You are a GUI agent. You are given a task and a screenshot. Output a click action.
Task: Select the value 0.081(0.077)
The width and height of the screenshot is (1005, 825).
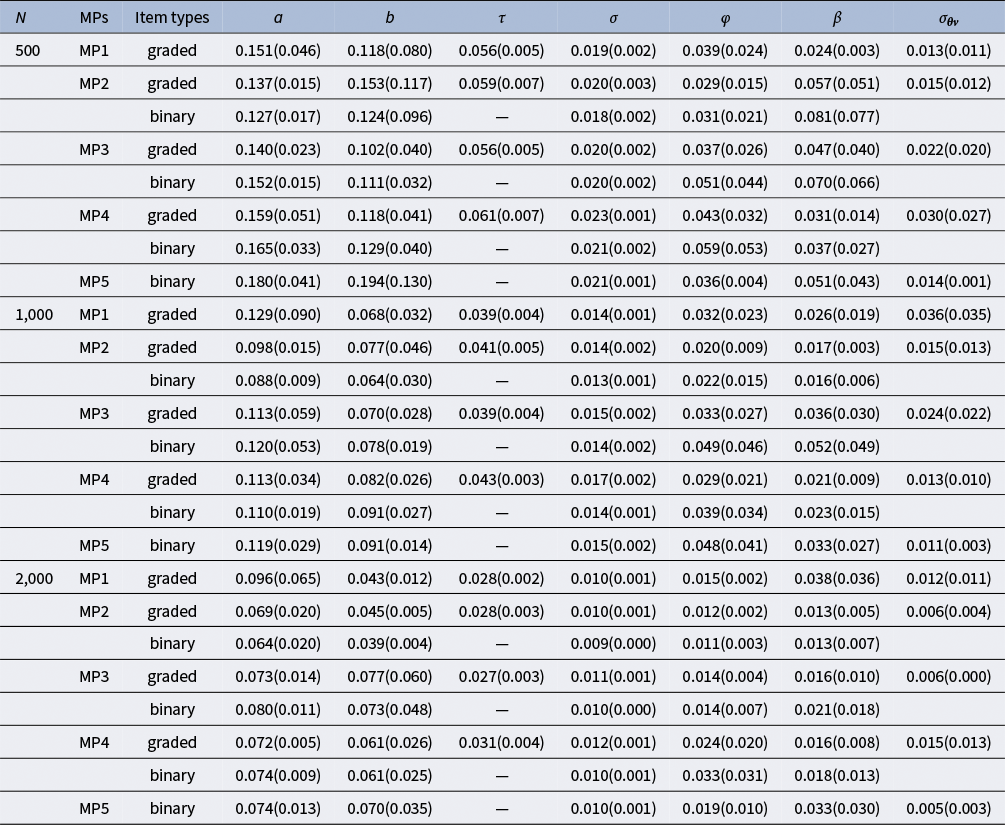pos(837,117)
